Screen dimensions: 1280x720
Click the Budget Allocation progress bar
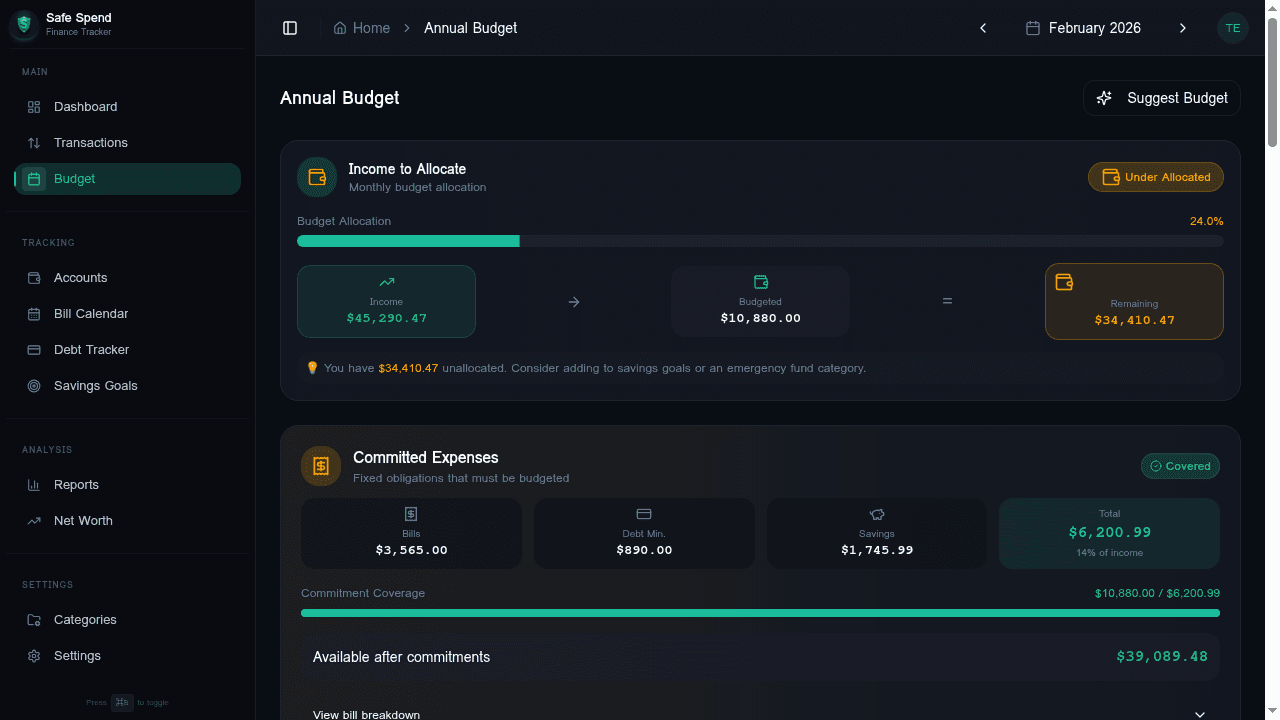(x=760, y=241)
